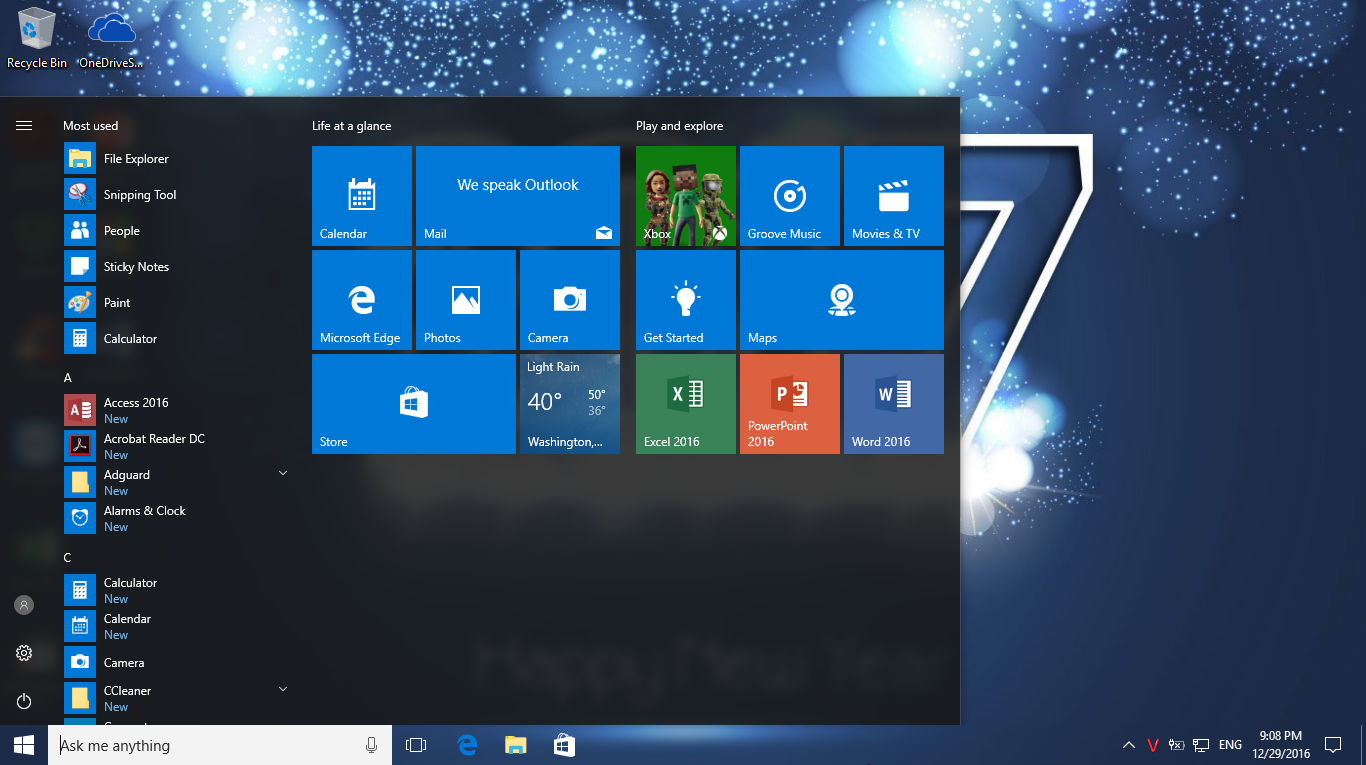Launch Microsoft Edge tile
This screenshot has width=1366, height=765.
click(362, 300)
